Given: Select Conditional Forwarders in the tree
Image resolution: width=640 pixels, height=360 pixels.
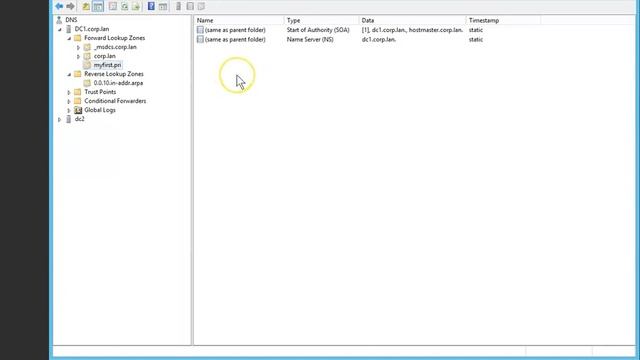Looking at the screenshot, I should point(115,101).
